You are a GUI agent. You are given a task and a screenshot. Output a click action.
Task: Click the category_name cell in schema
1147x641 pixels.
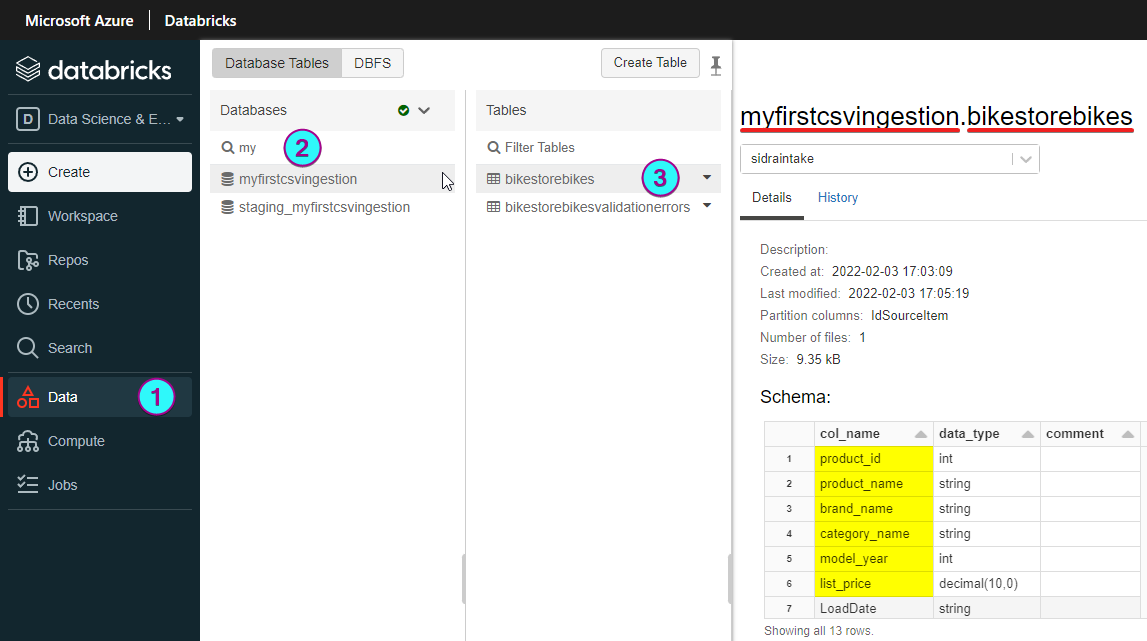(873, 533)
